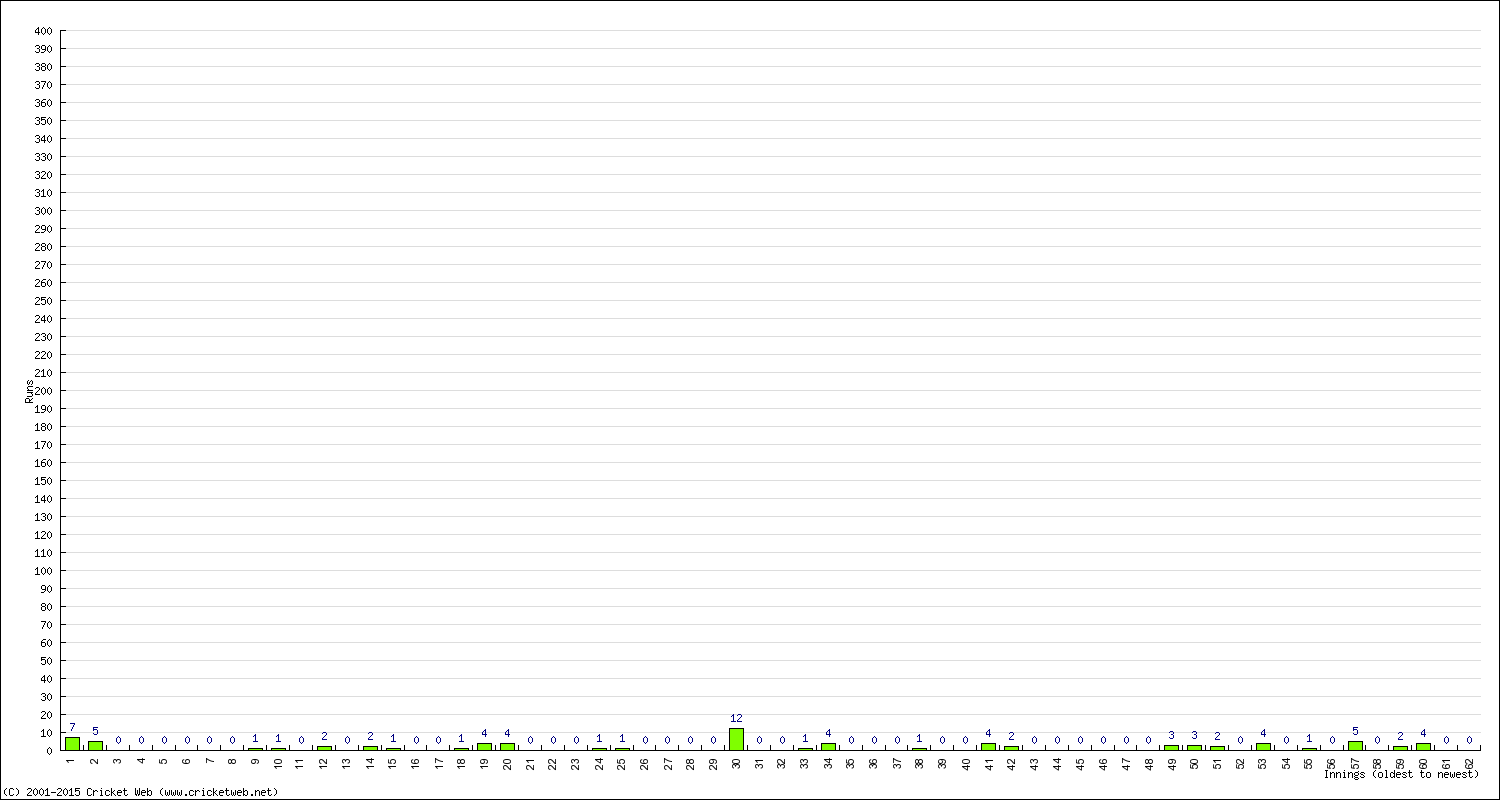Viewport: 1500px width, 800px height.
Task: Click the 100 label on the y-axis
Action: coord(42,571)
